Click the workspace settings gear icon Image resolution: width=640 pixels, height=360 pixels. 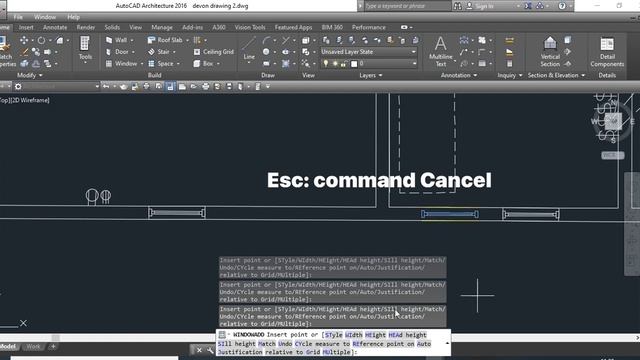pos(18,87)
